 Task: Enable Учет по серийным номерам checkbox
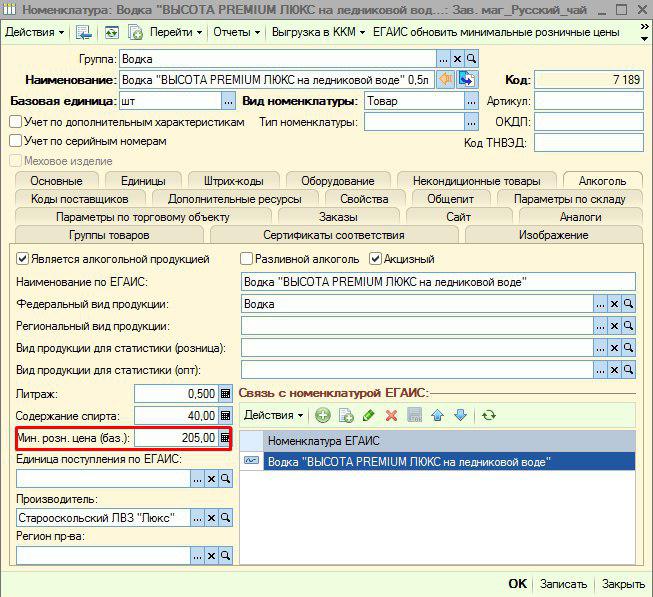pos(15,141)
